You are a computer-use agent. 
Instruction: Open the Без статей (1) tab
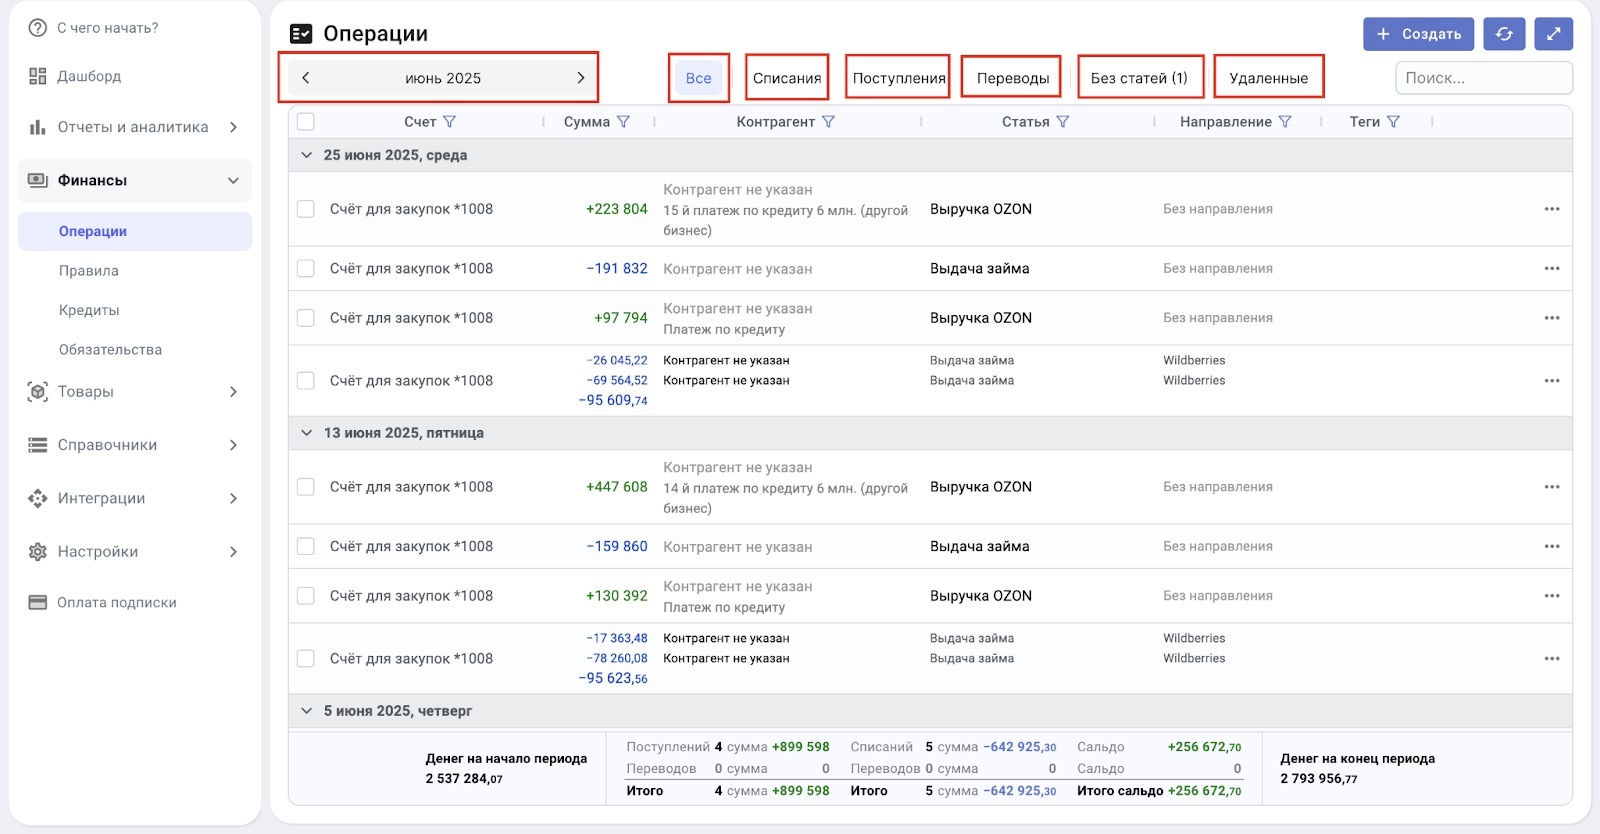click(x=1139, y=78)
